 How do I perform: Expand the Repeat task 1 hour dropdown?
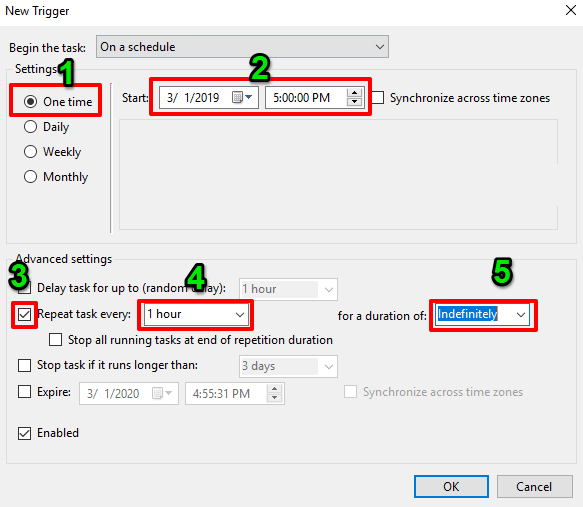tap(196, 314)
